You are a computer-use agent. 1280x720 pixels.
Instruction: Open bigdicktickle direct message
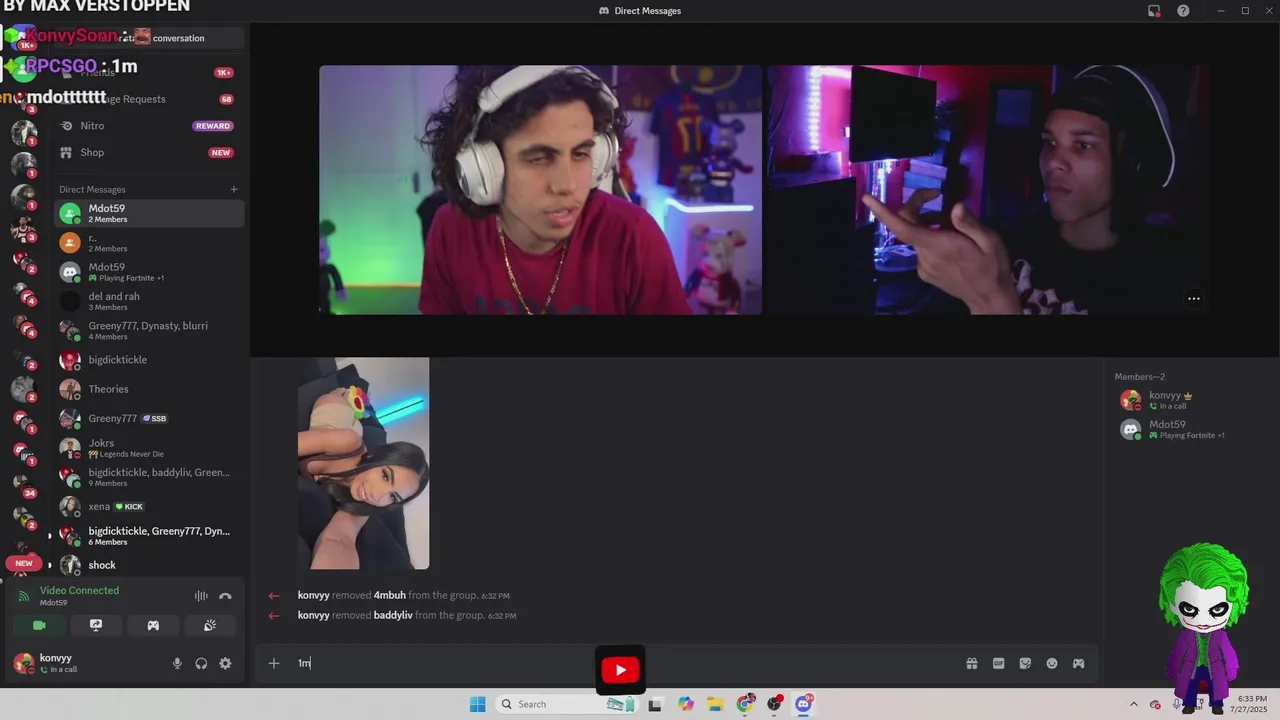(x=149, y=360)
